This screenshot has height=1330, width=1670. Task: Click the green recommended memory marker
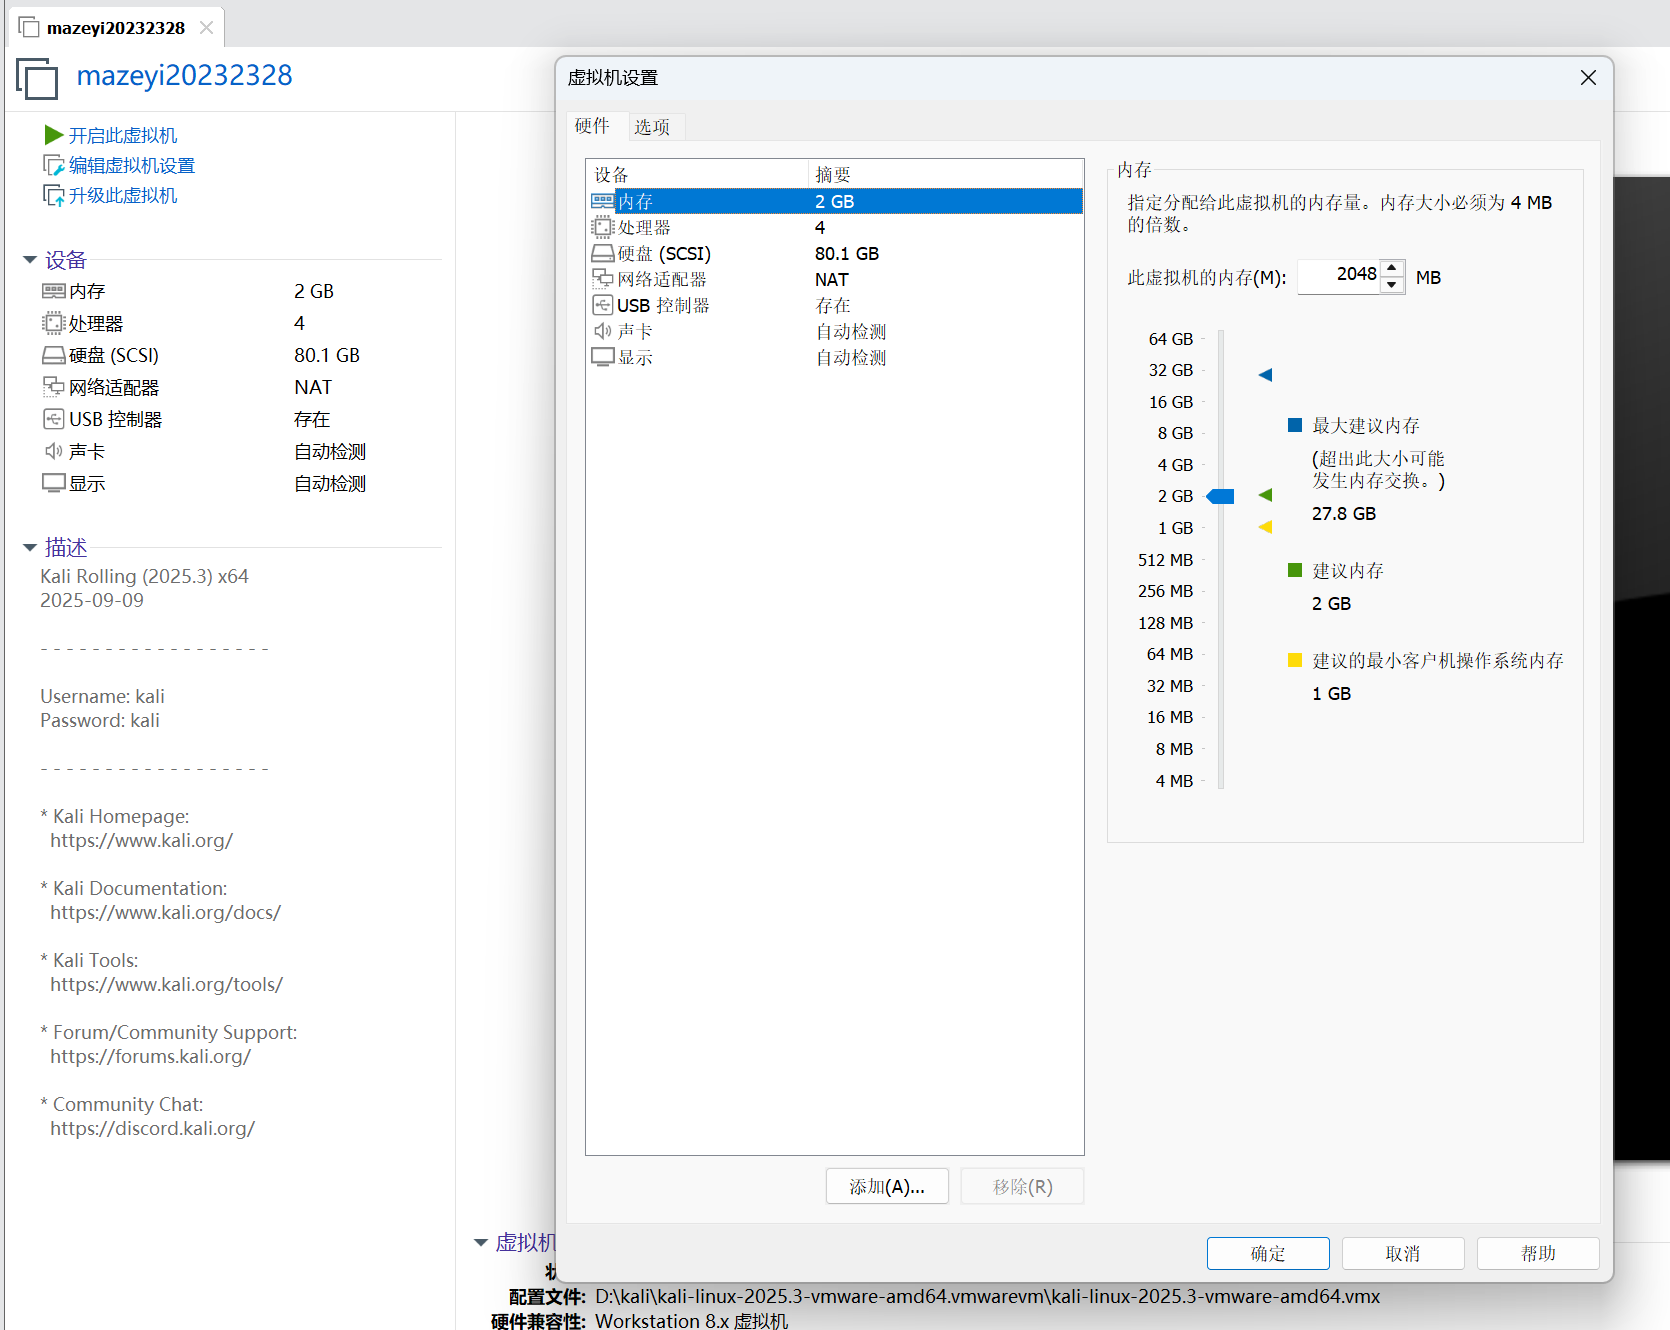tap(1265, 495)
